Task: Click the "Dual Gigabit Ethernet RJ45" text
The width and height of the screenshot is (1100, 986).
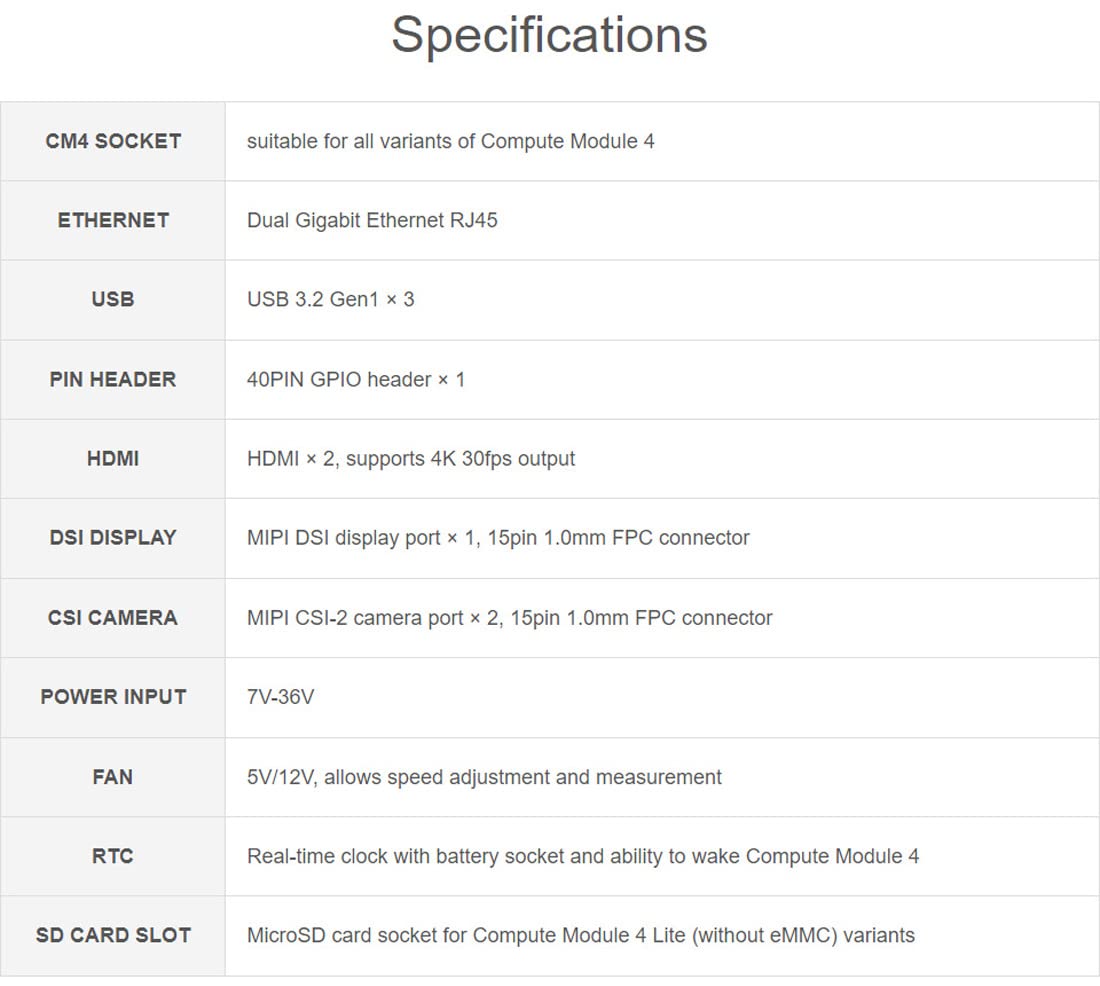Action: (x=372, y=220)
